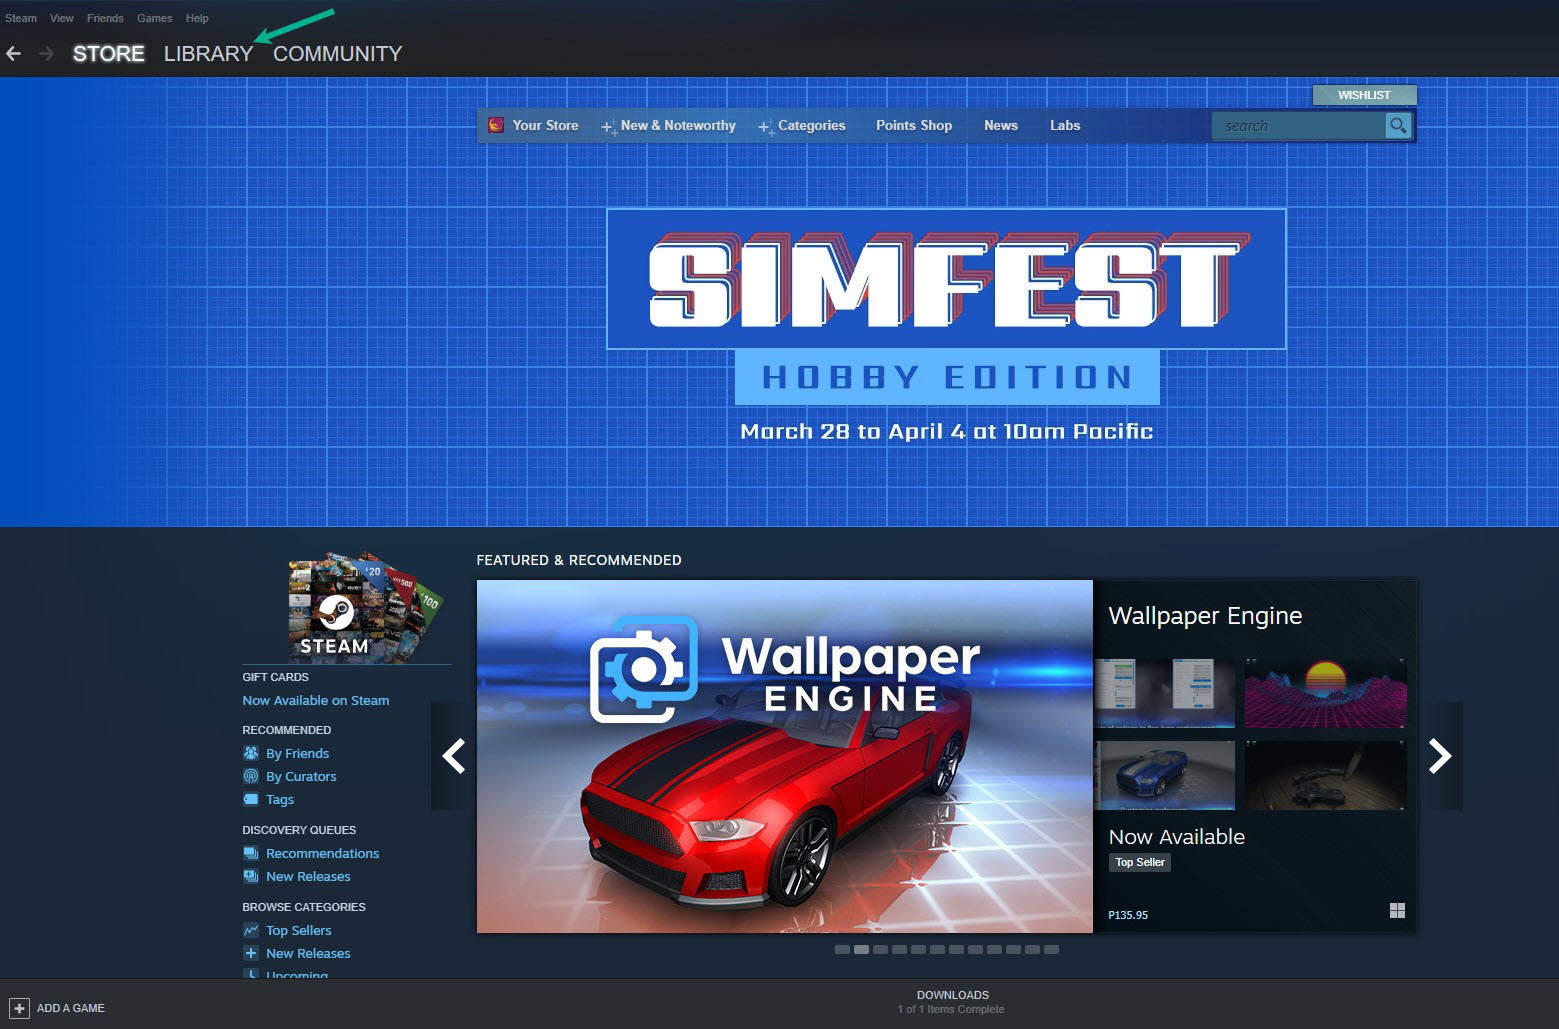Click the '1 of 1 Items Complete' status
Image resolution: width=1559 pixels, height=1029 pixels.
(x=951, y=1009)
